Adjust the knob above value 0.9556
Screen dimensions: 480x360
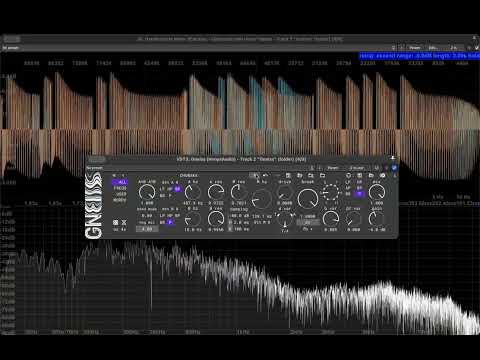[x=216, y=219]
